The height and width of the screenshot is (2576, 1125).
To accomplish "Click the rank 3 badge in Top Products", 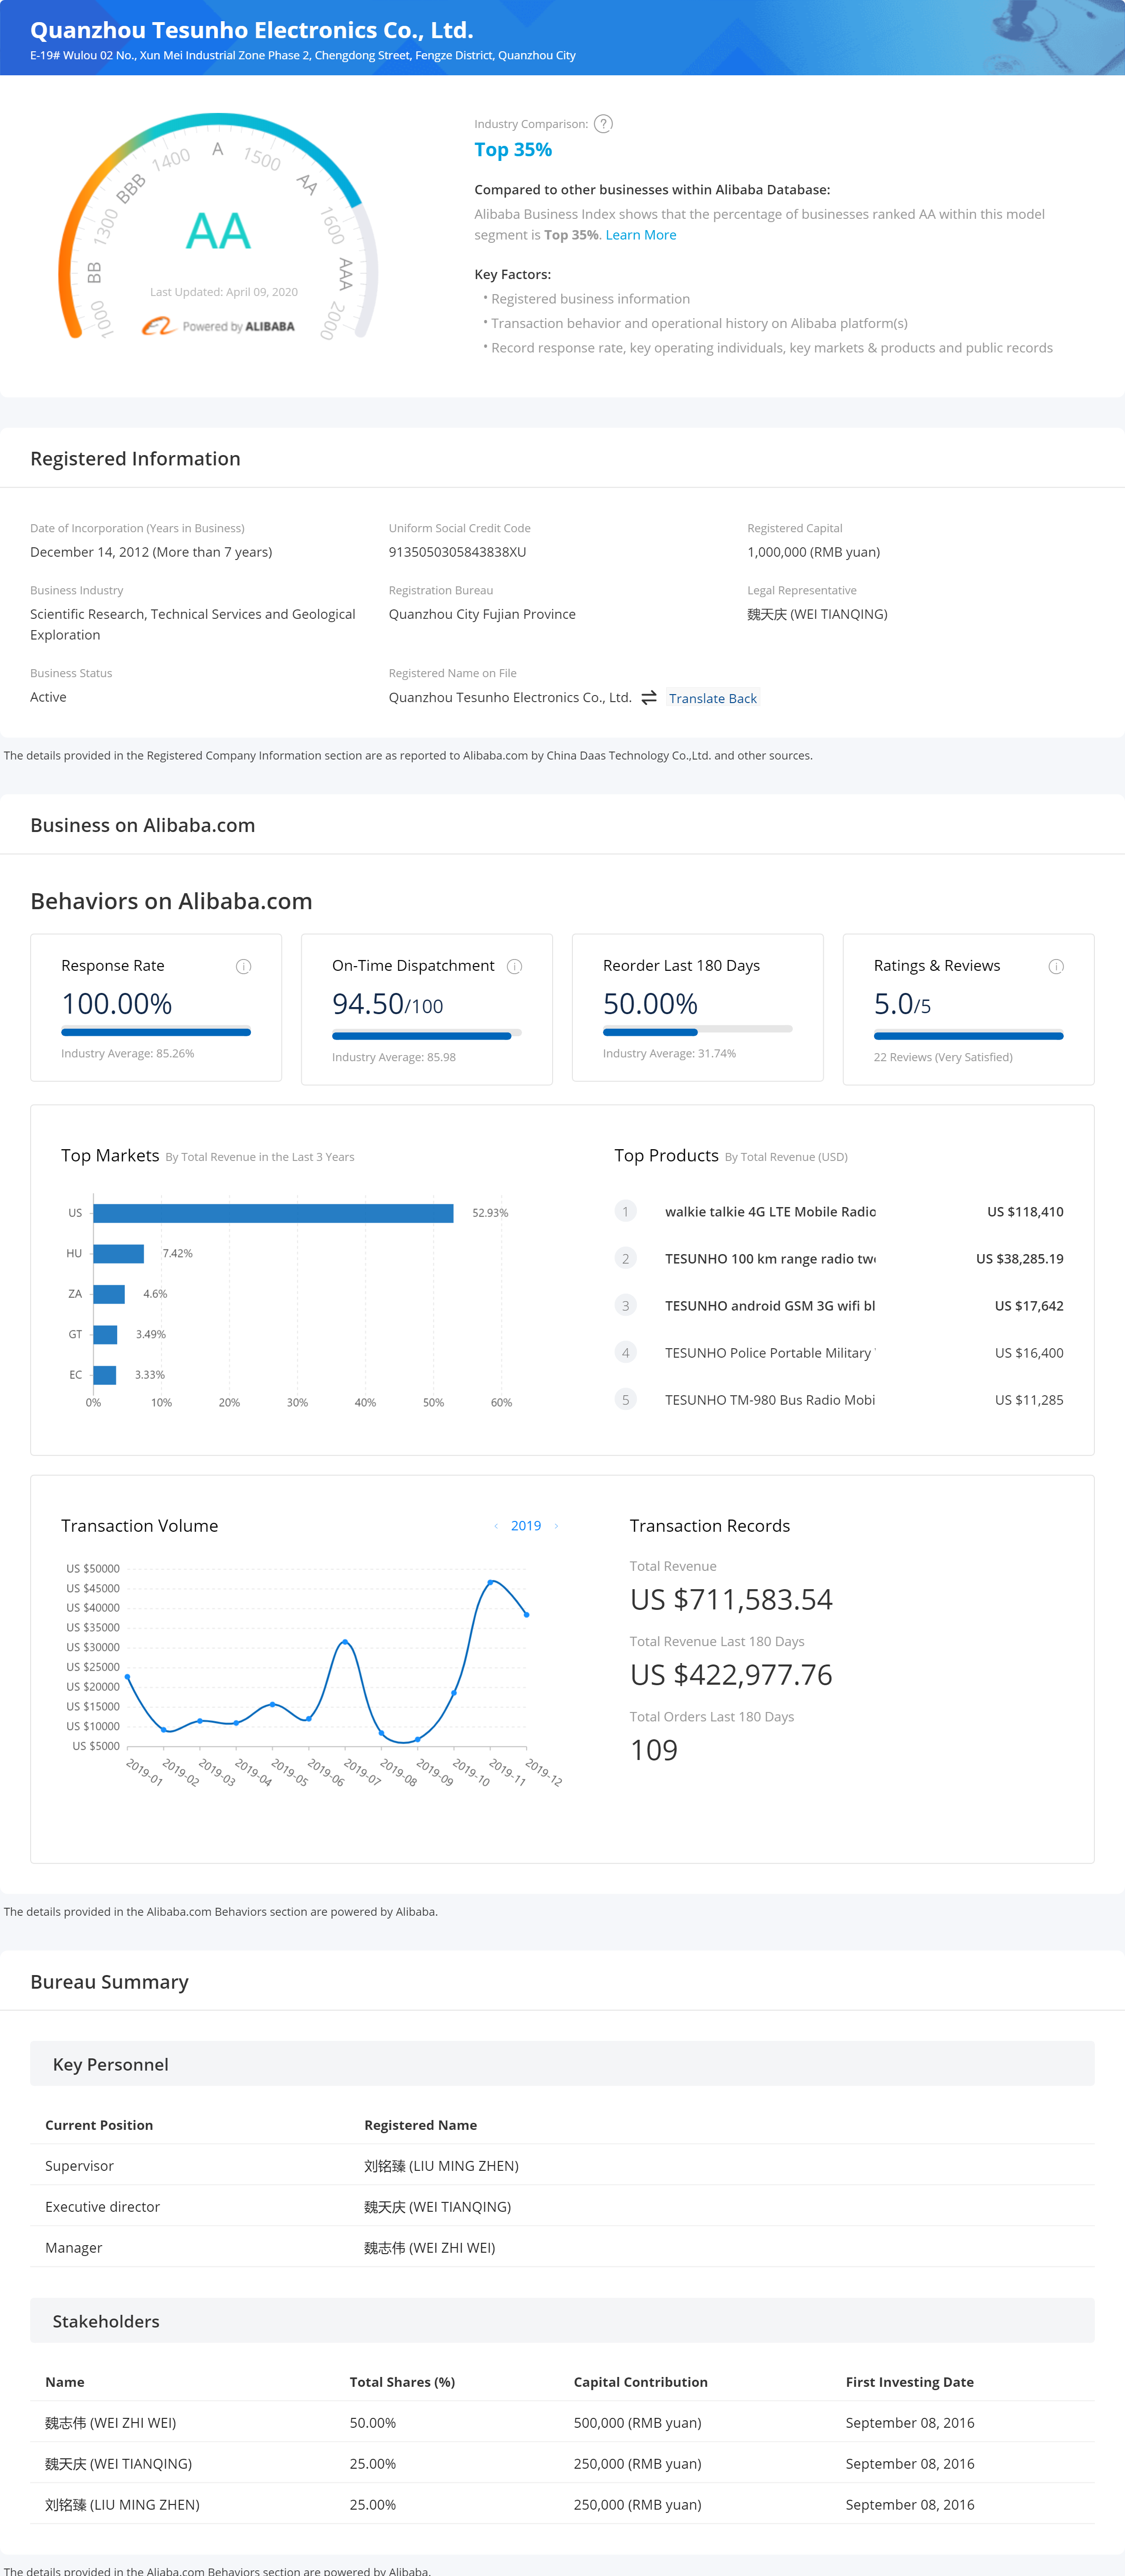I will tap(626, 1306).
